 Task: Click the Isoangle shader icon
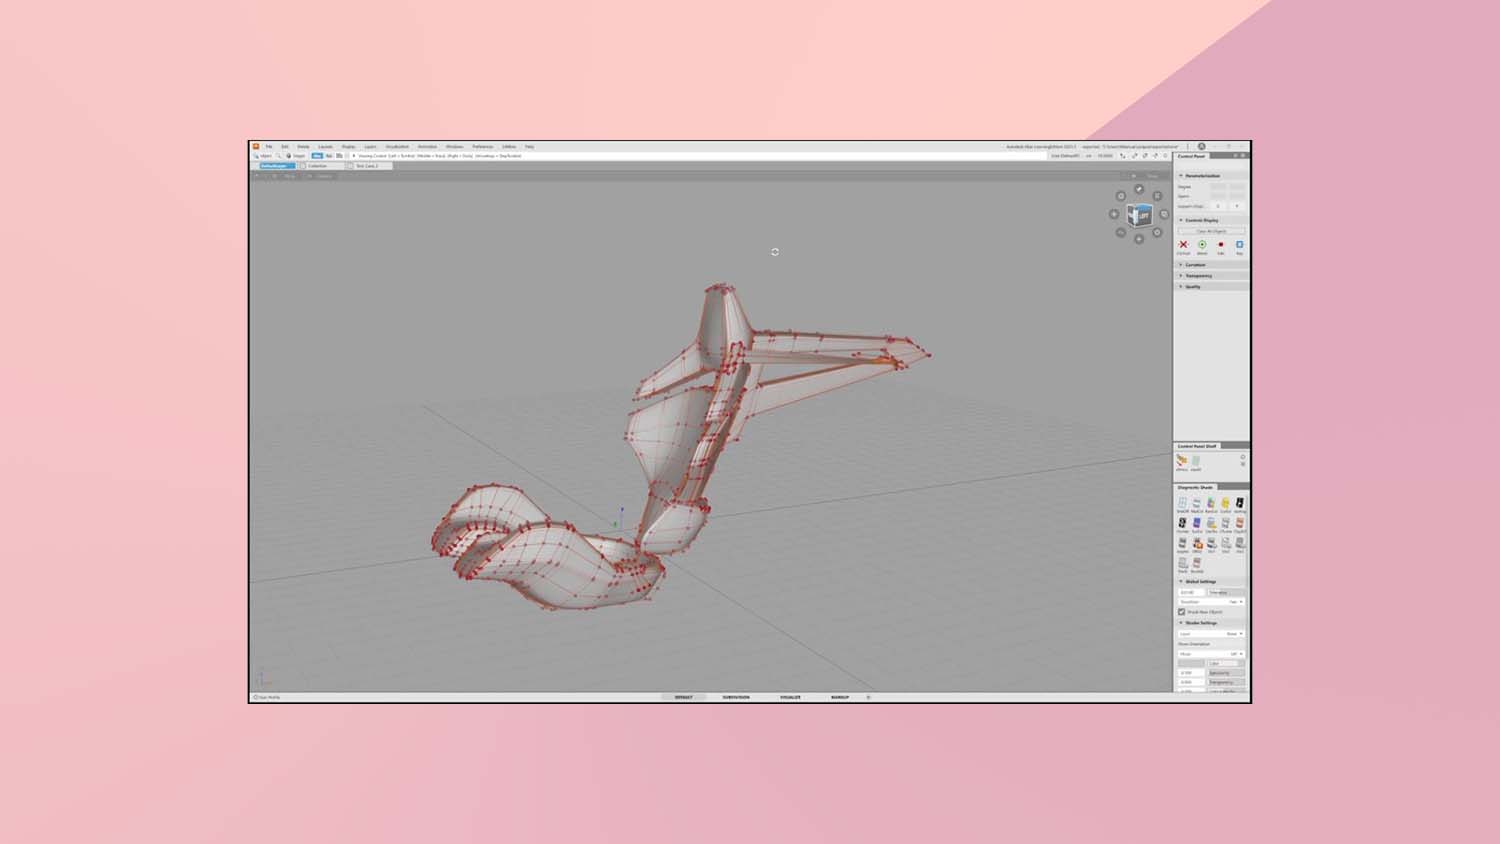click(1240, 503)
